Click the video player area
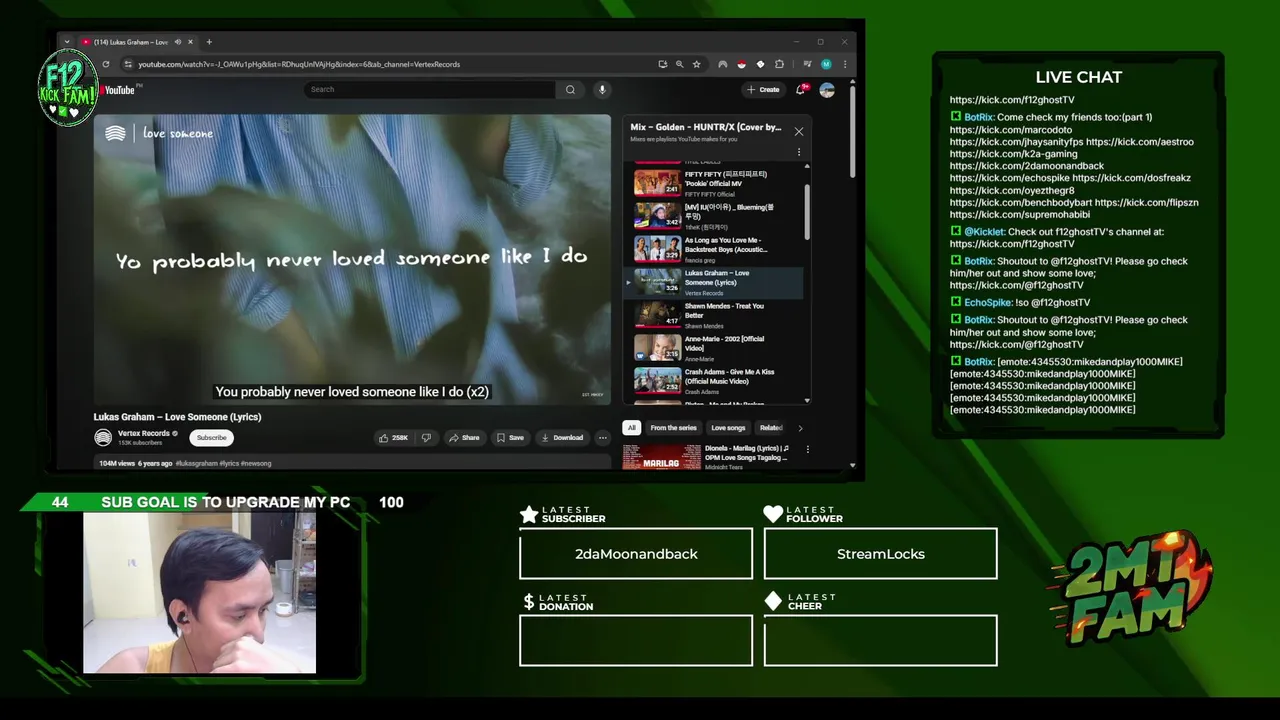 tap(352, 260)
